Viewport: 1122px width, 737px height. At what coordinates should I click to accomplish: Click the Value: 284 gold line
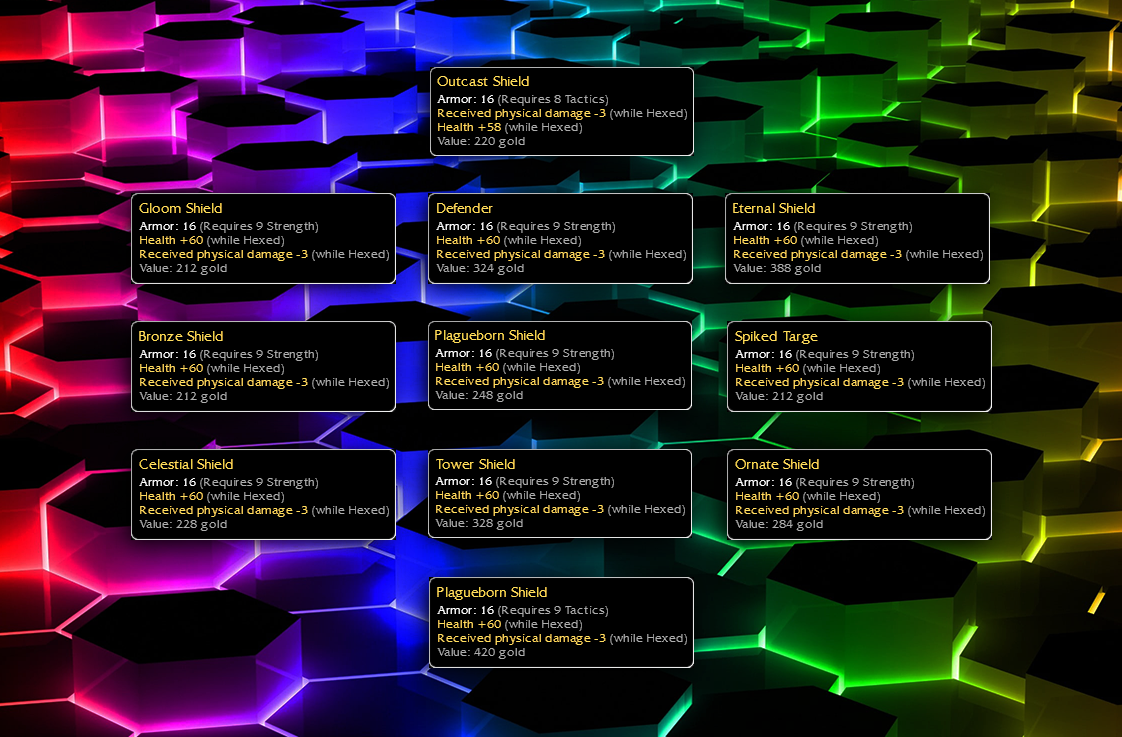(x=779, y=524)
